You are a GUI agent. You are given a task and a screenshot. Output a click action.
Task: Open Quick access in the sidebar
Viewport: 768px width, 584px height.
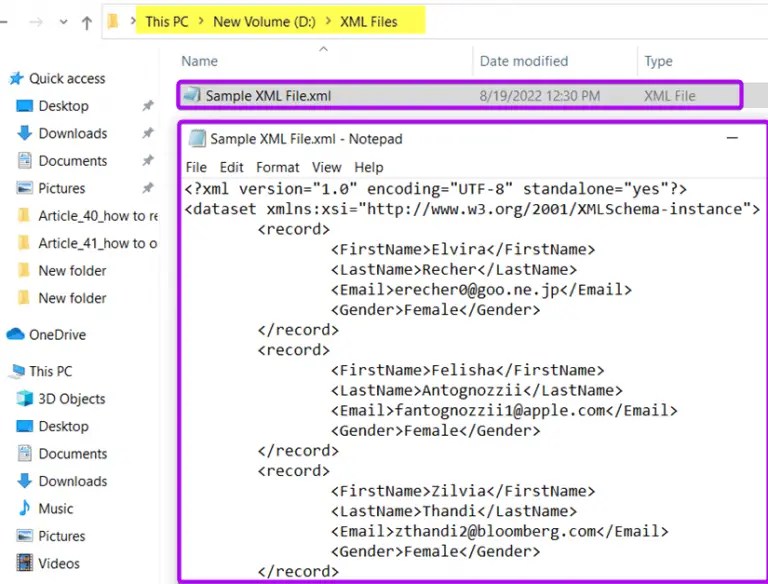pyautogui.click(x=67, y=78)
